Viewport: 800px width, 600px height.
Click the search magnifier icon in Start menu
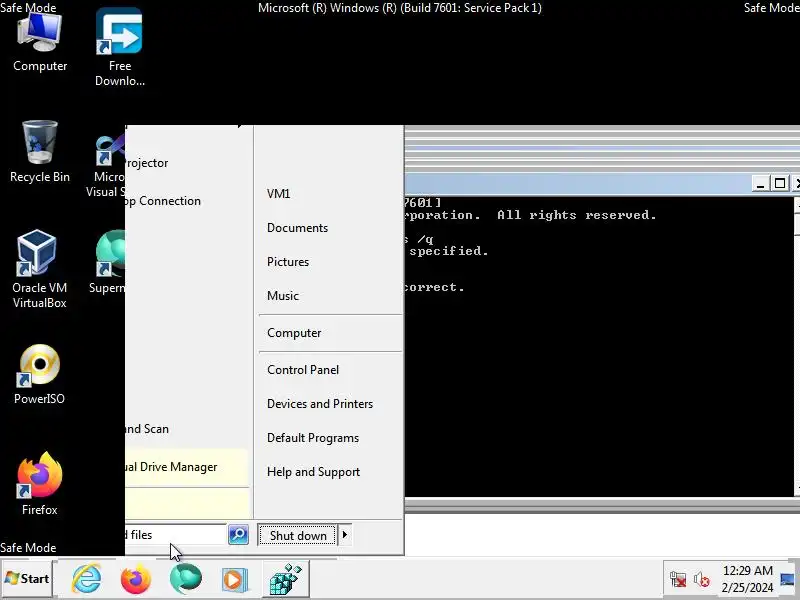pos(238,535)
